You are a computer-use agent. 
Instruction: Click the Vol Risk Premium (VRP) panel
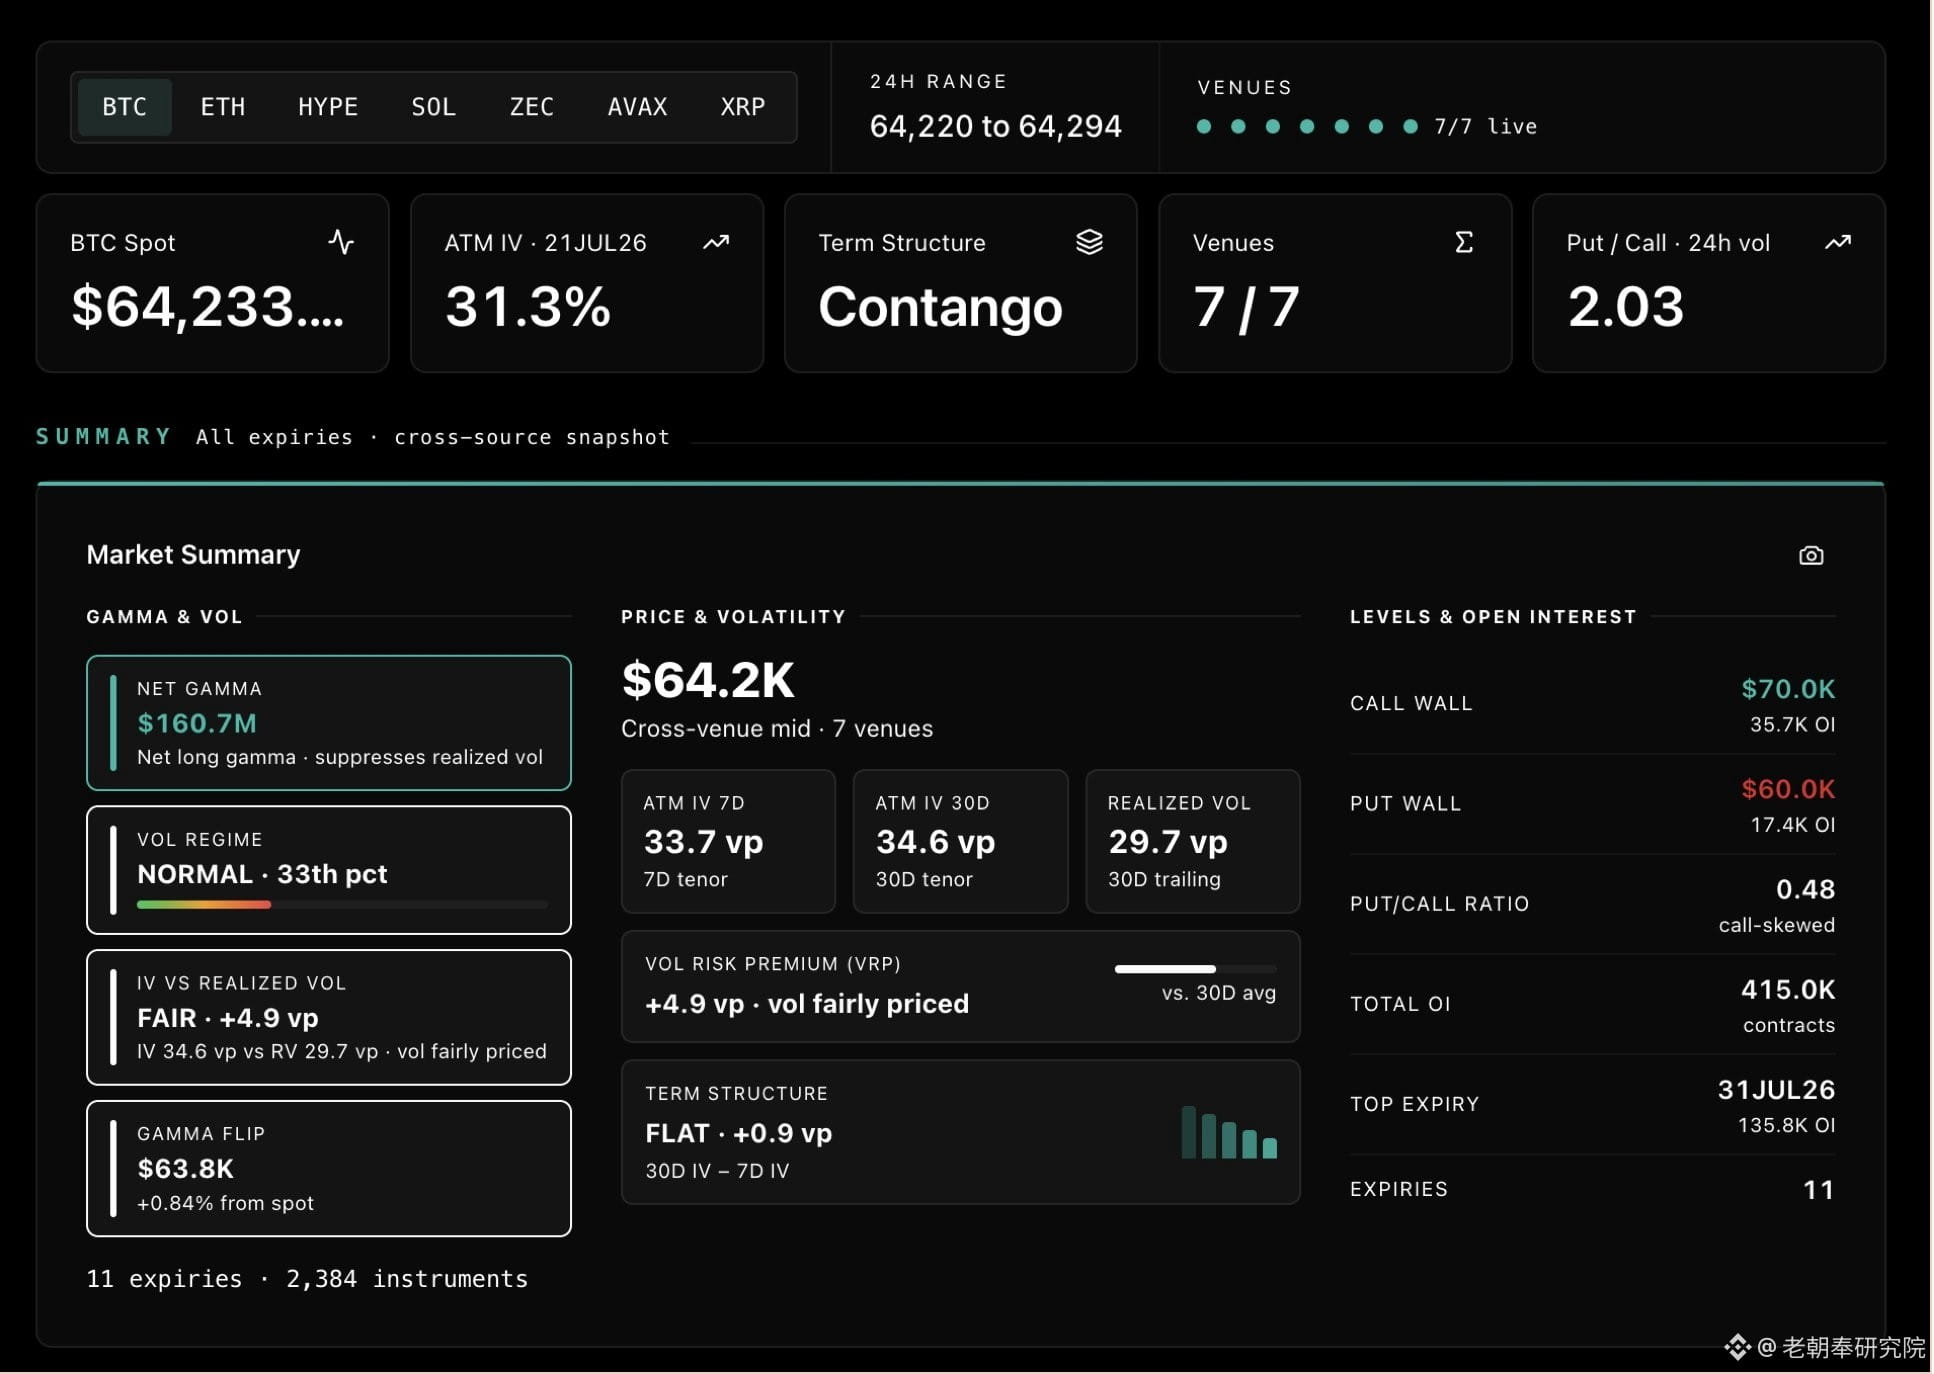point(961,986)
